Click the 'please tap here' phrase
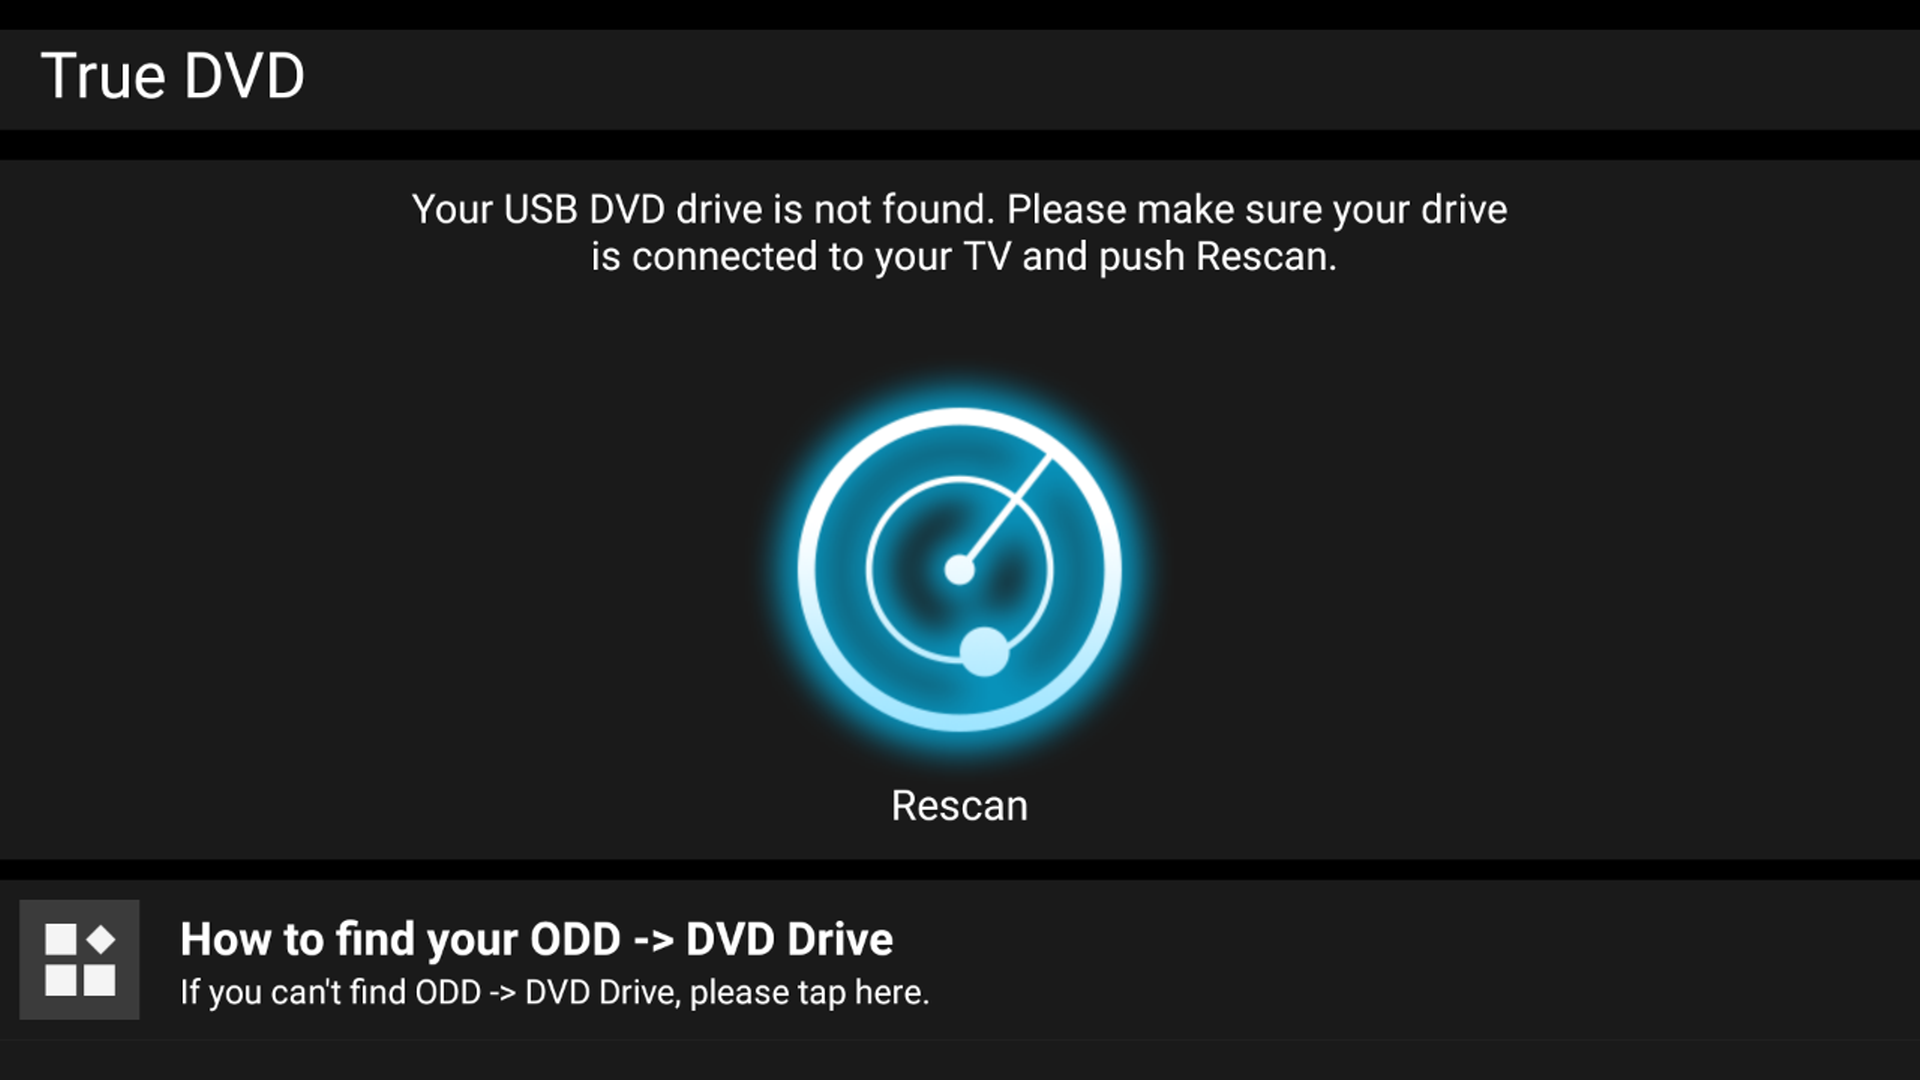Image resolution: width=1920 pixels, height=1080 pixels. pyautogui.click(x=809, y=993)
